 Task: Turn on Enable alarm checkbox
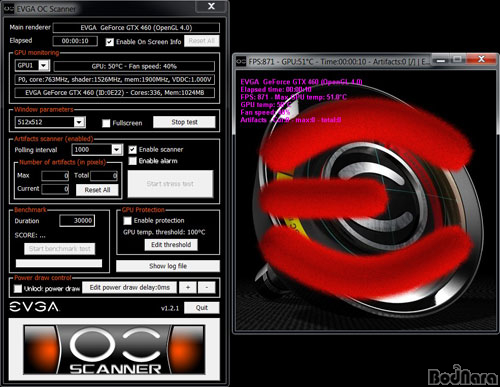pos(133,161)
